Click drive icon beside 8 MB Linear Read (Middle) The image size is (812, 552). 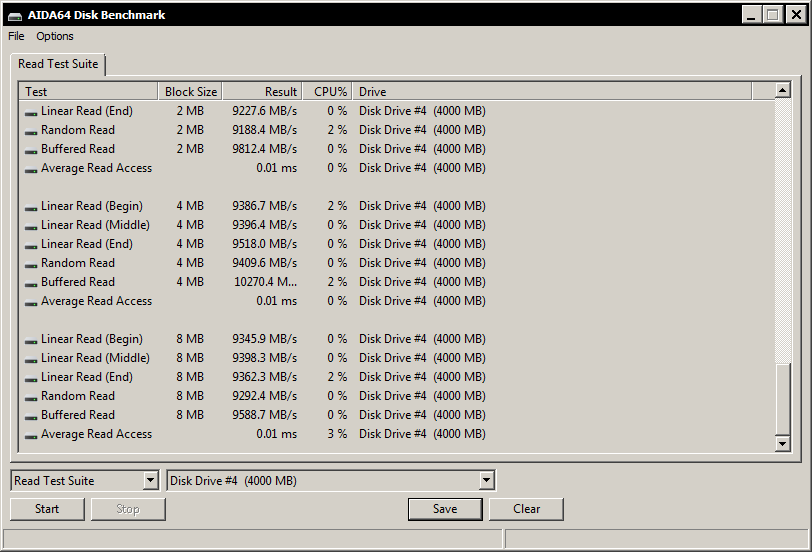(31, 359)
